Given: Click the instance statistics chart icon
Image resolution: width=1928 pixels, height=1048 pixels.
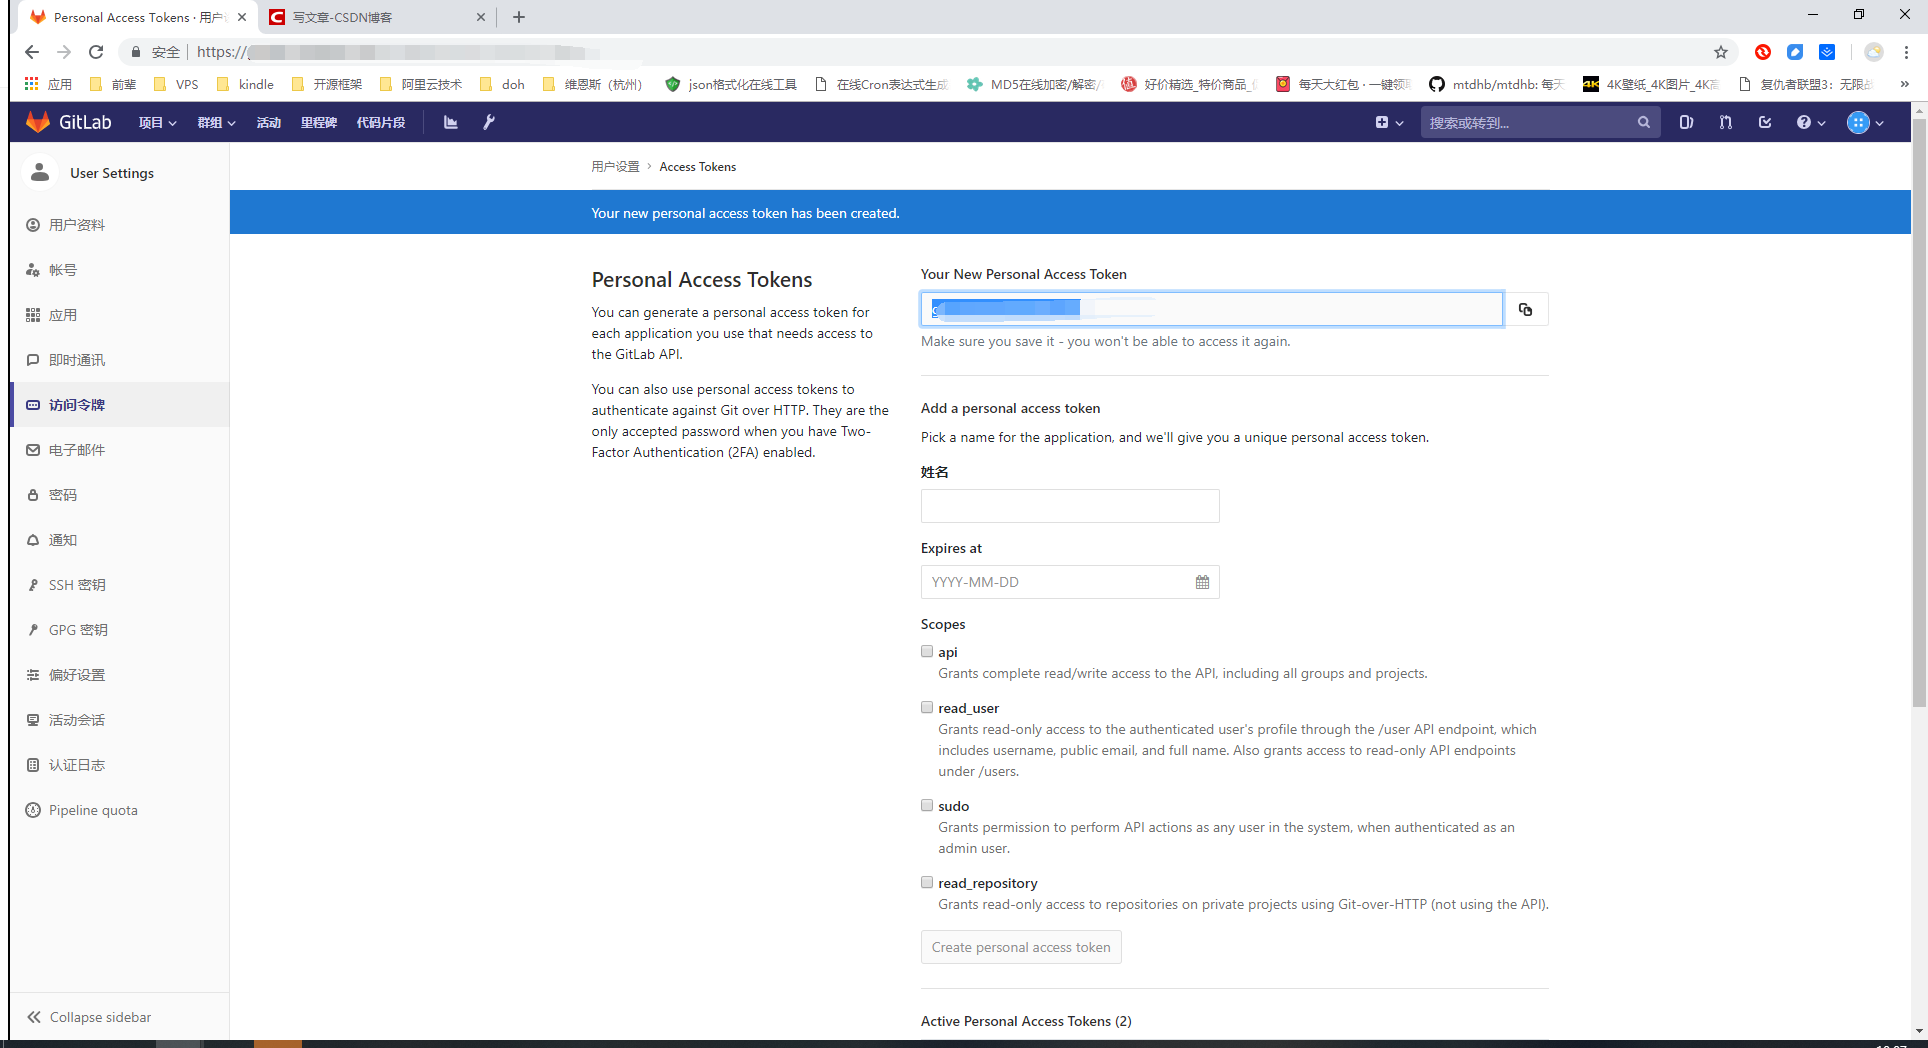Looking at the screenshot, I should 450,122.
